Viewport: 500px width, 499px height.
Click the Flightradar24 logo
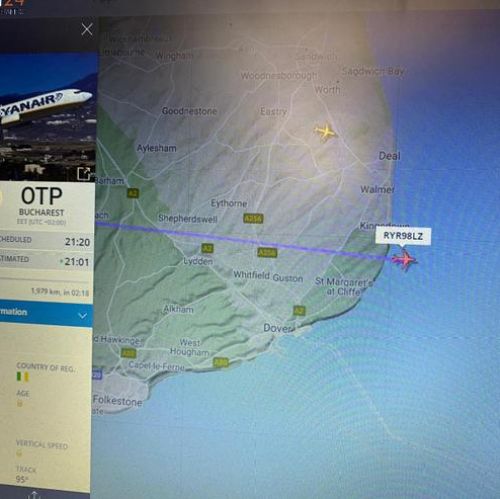coord(12,7)
